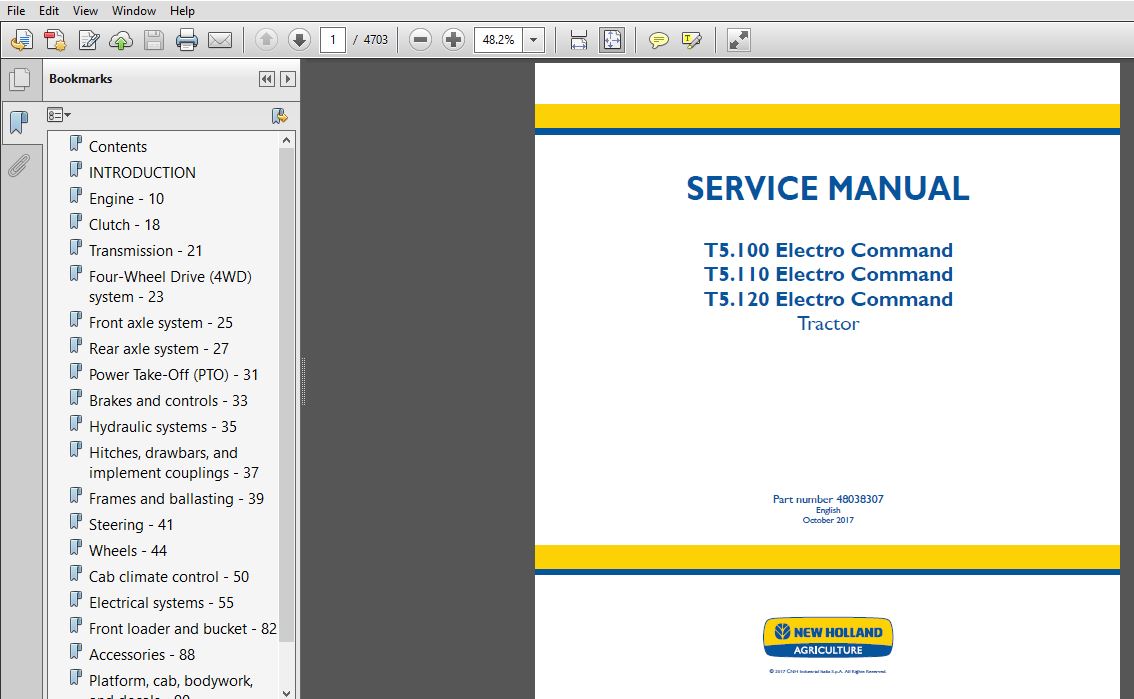The width and height of the screenshot is (1134, 699).
Task: Select the highlight text tool
Action: pos(691,40)
